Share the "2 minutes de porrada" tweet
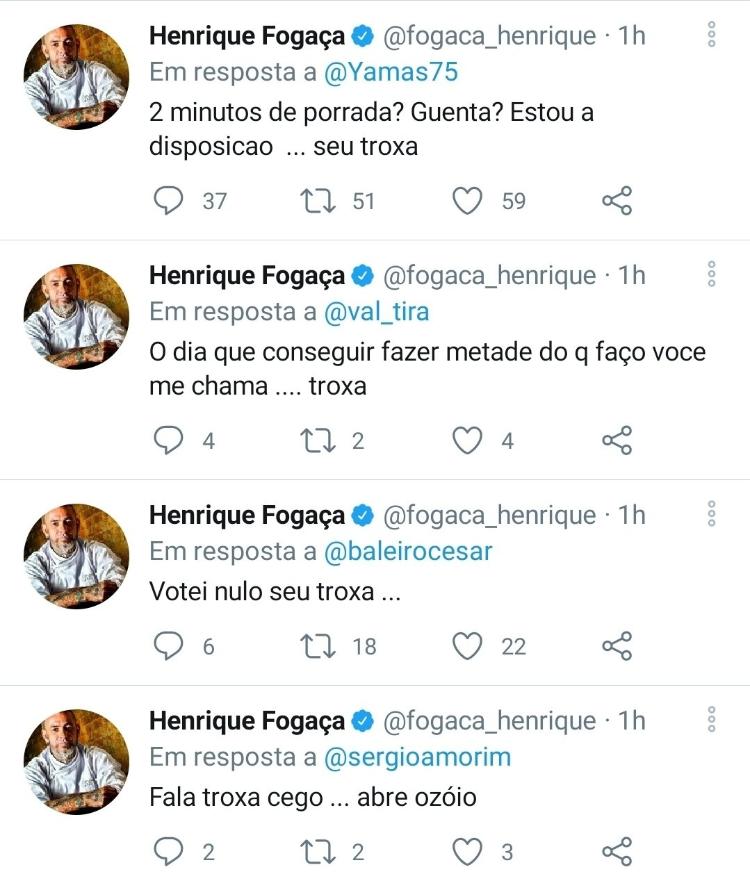Image resolution: width=750 pixels, height=890 pixels. pos(617,201)
